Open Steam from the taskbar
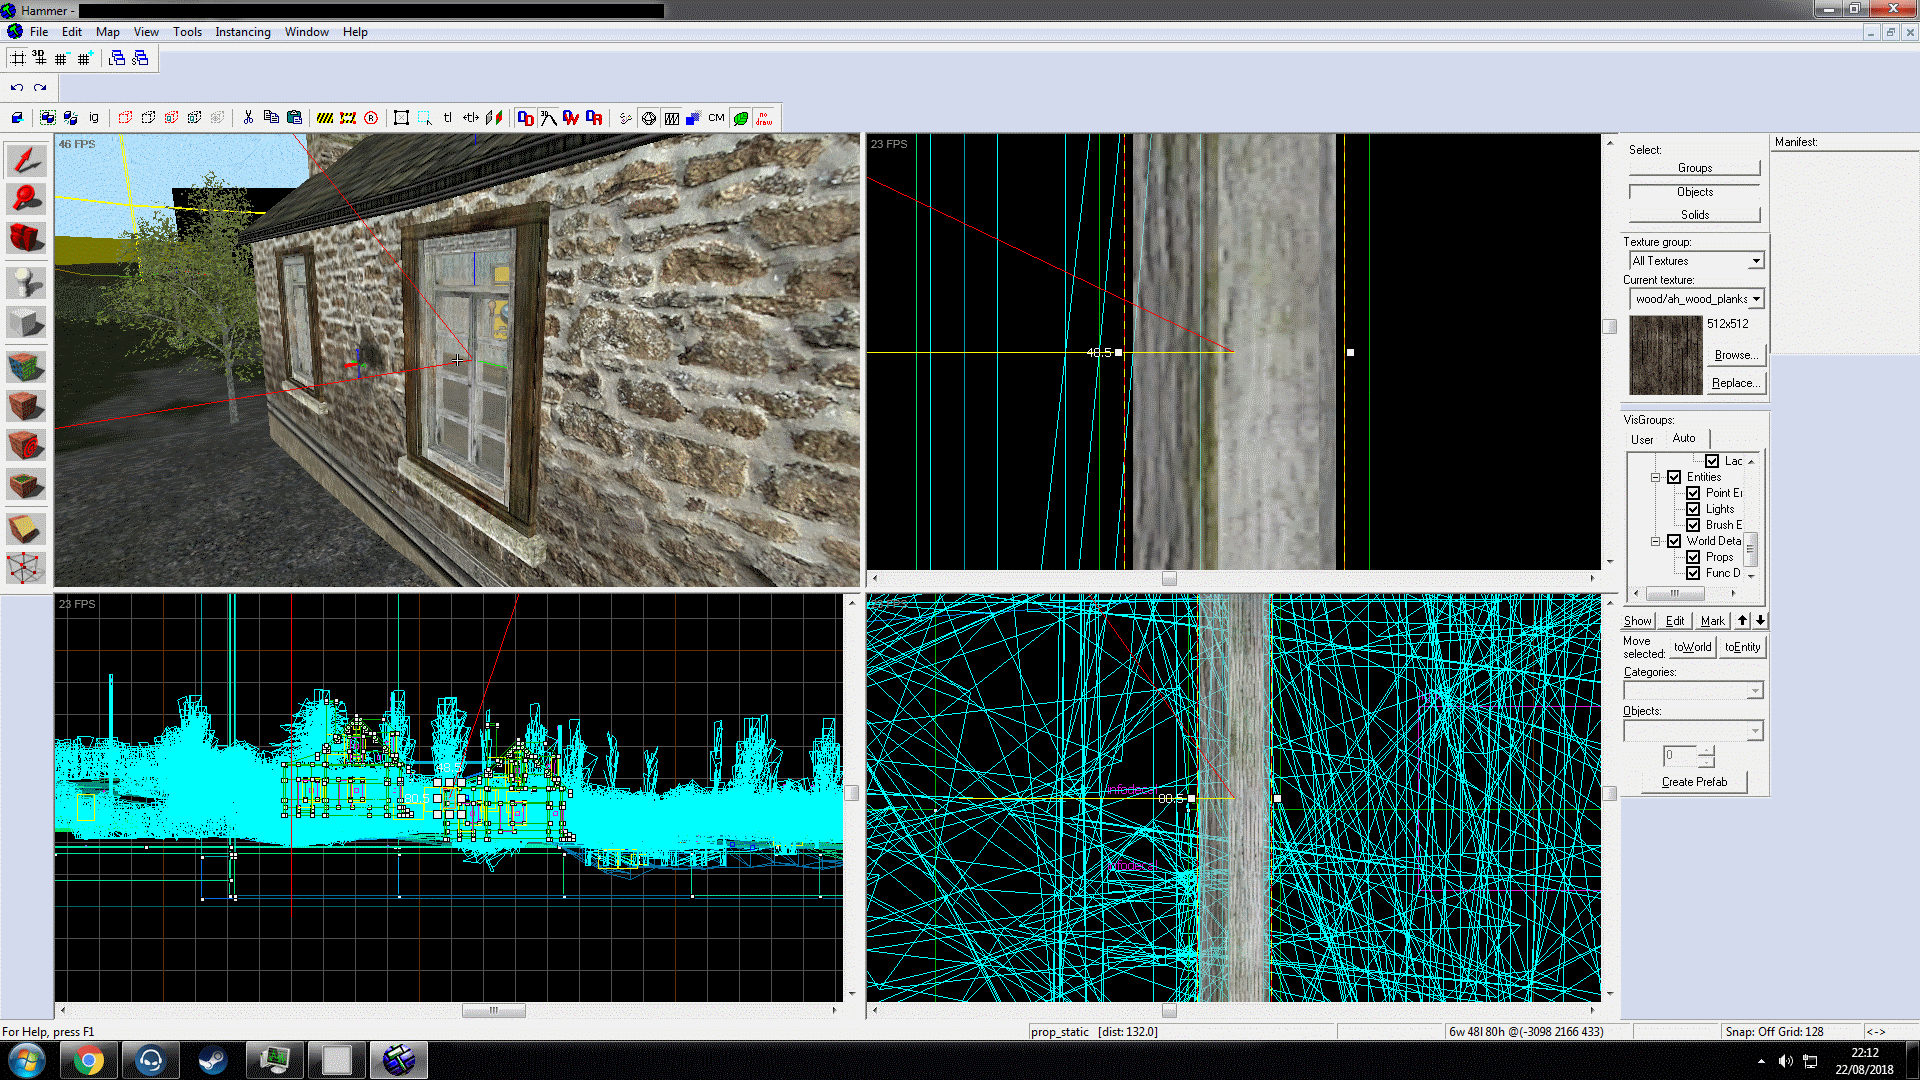Screen dimensions: 1920x1080 (212, 1060)
